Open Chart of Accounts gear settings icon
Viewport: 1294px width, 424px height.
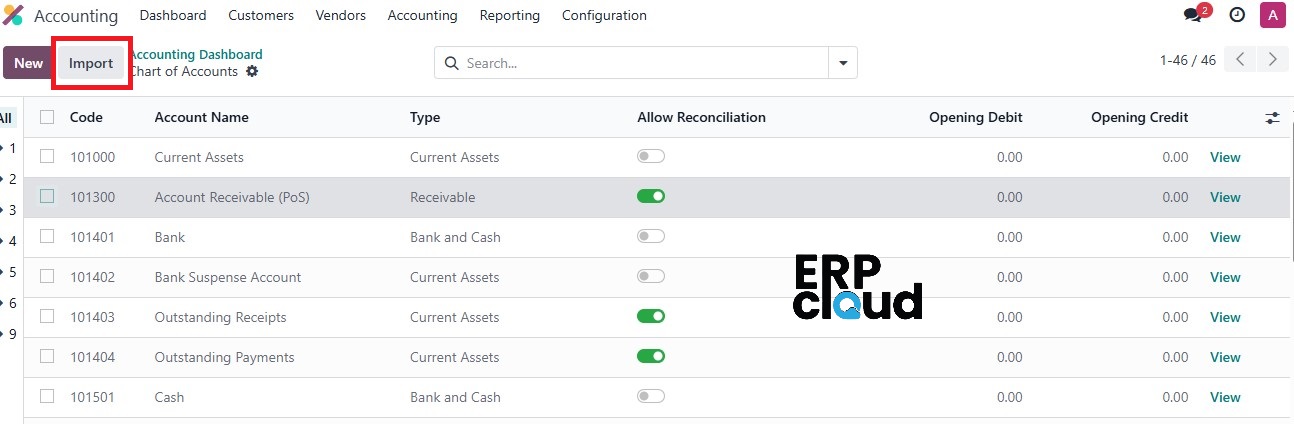[252, 72]
